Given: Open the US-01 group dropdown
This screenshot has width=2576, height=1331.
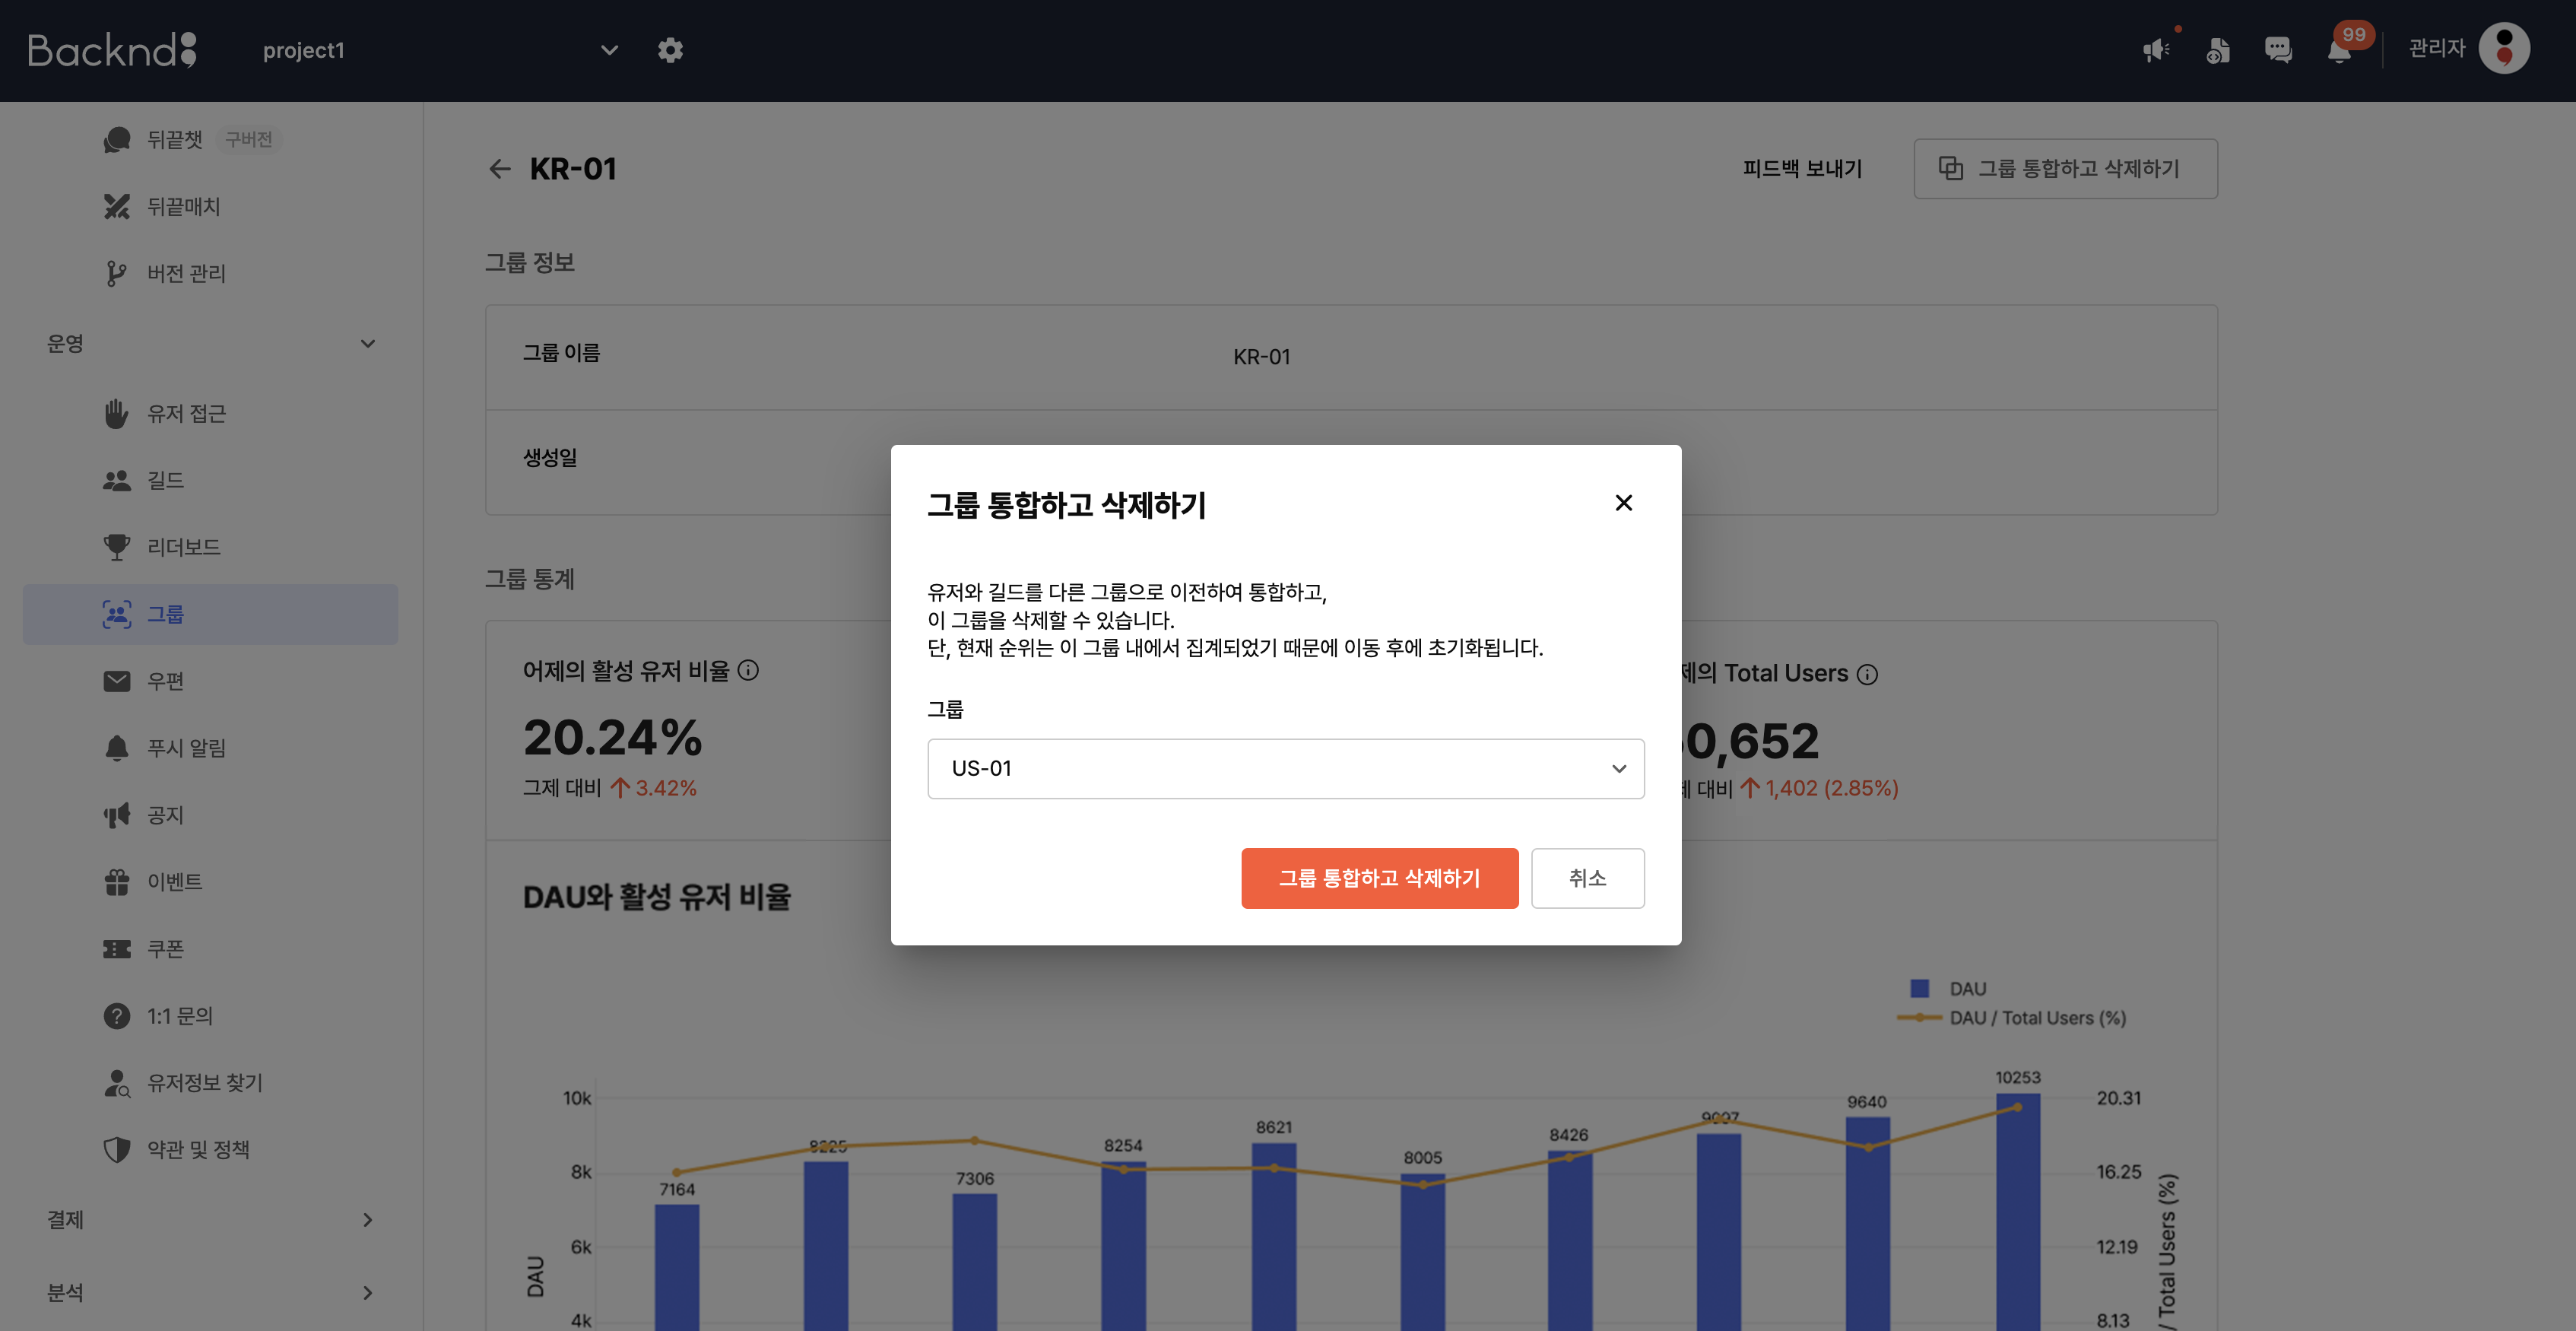Looking at the screenshot, I should pos(1286,768).
